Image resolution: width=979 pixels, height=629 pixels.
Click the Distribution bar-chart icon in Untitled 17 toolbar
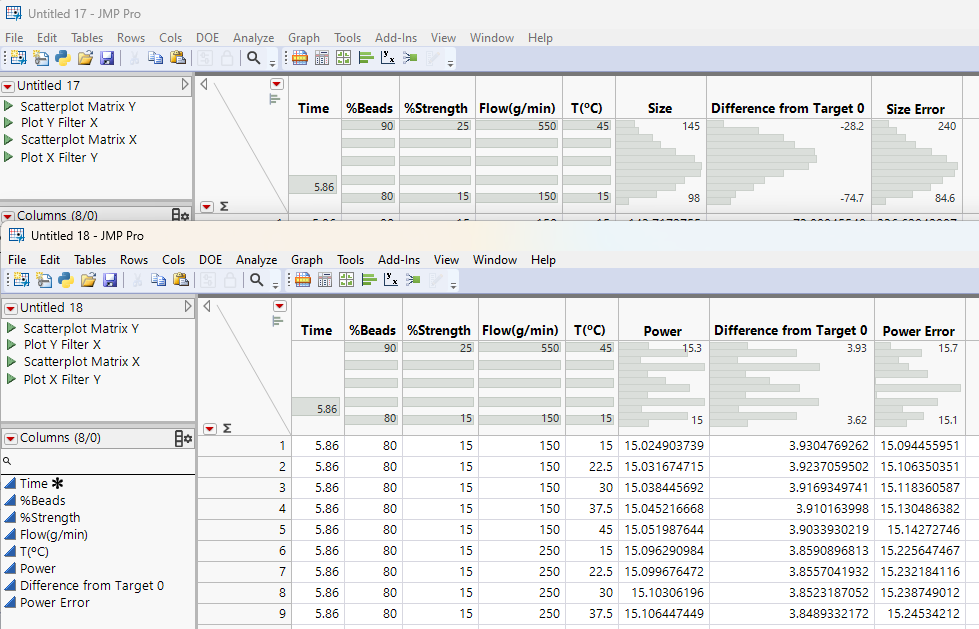pyautogui.click(x=365, y=58)
